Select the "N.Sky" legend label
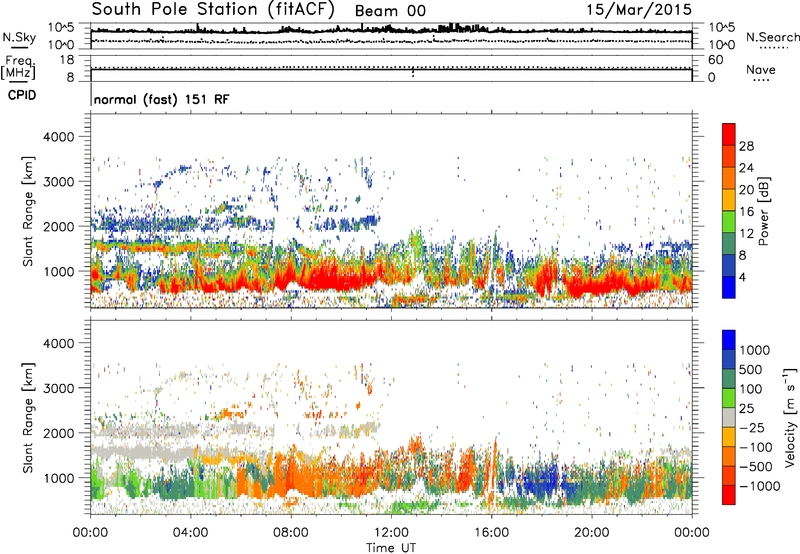 19,37
